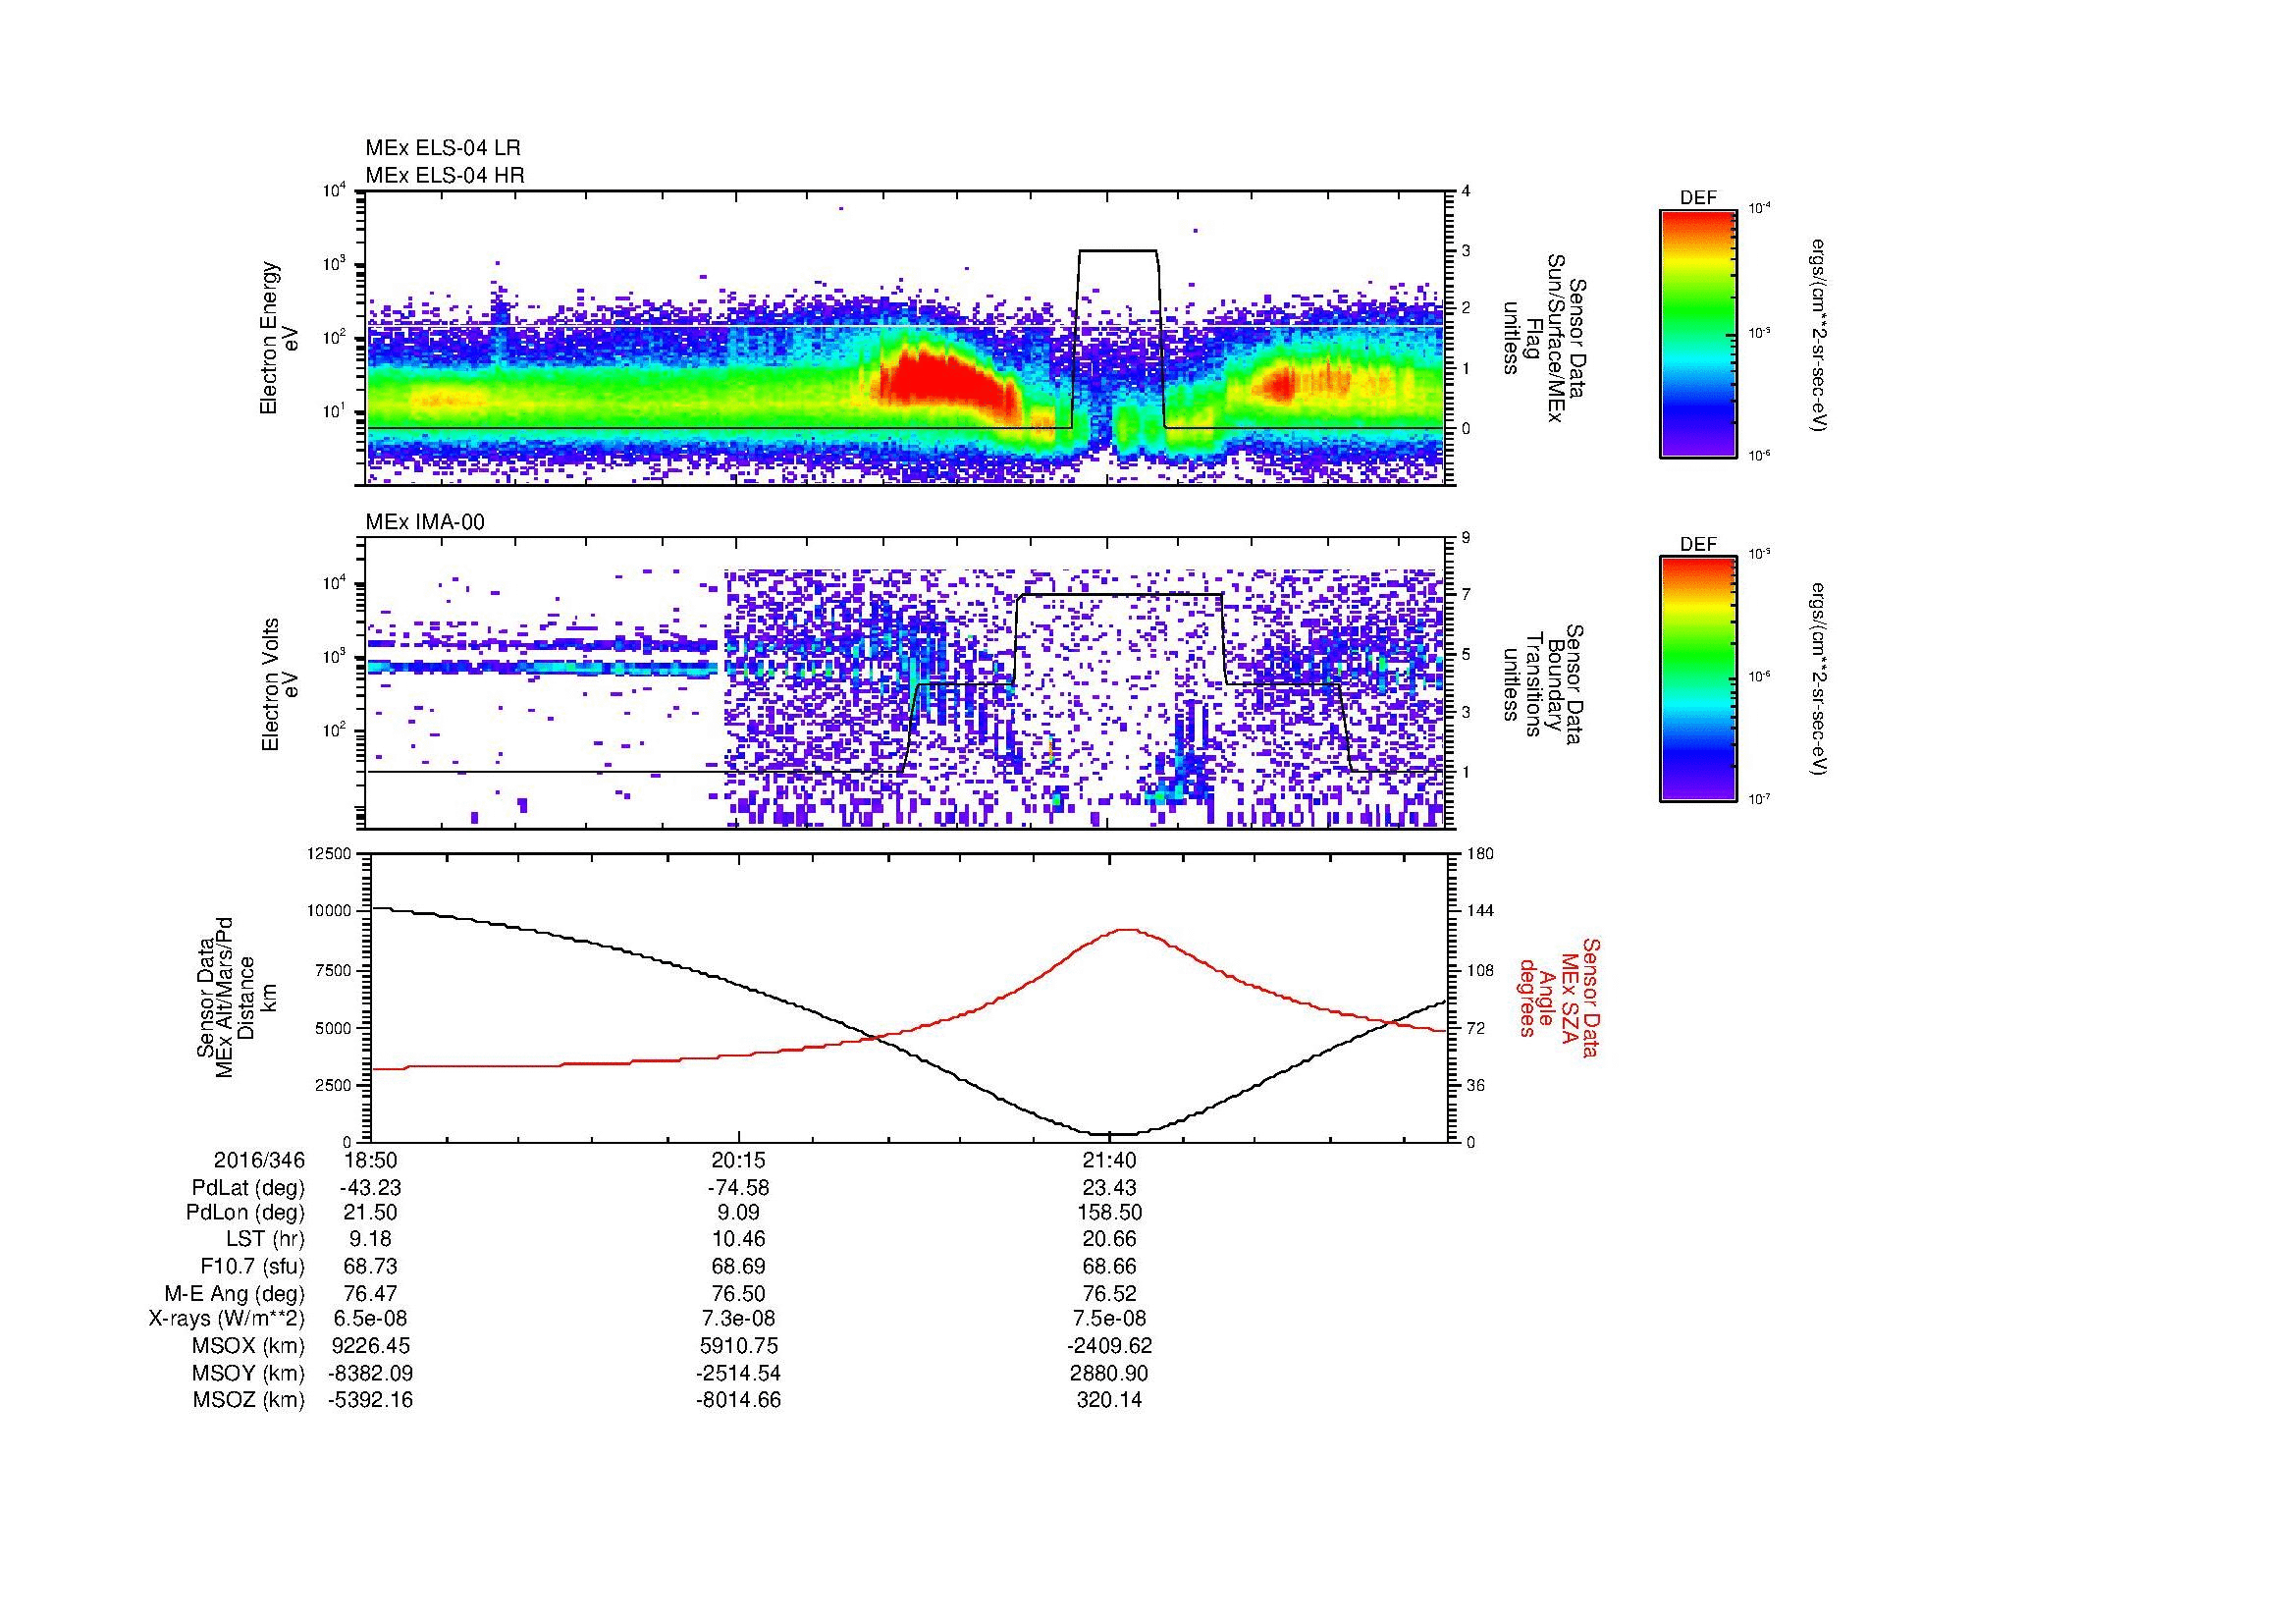
Task: Click the 'PdLat (deg)' row label
Action: coord(248,1188)
